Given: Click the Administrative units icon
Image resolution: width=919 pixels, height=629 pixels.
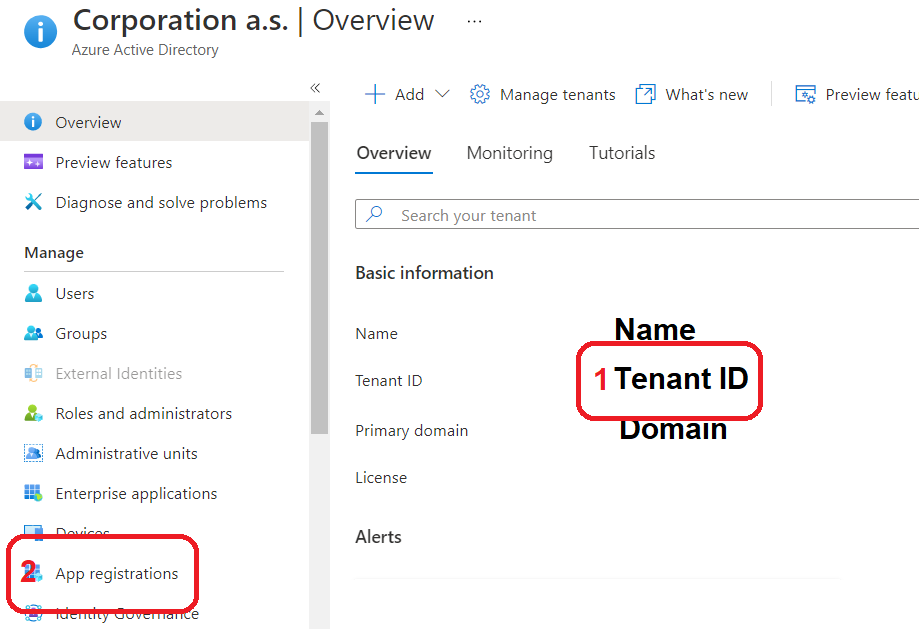Looking at the screenshot, I should coord(33,453).
